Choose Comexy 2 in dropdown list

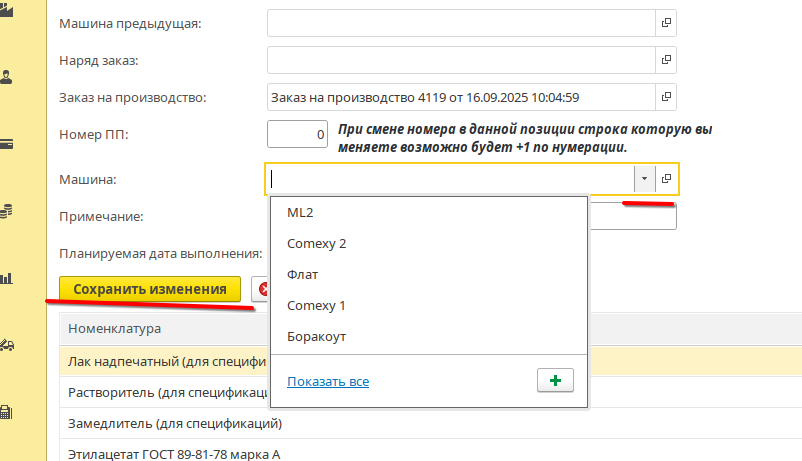coord(316,243)
